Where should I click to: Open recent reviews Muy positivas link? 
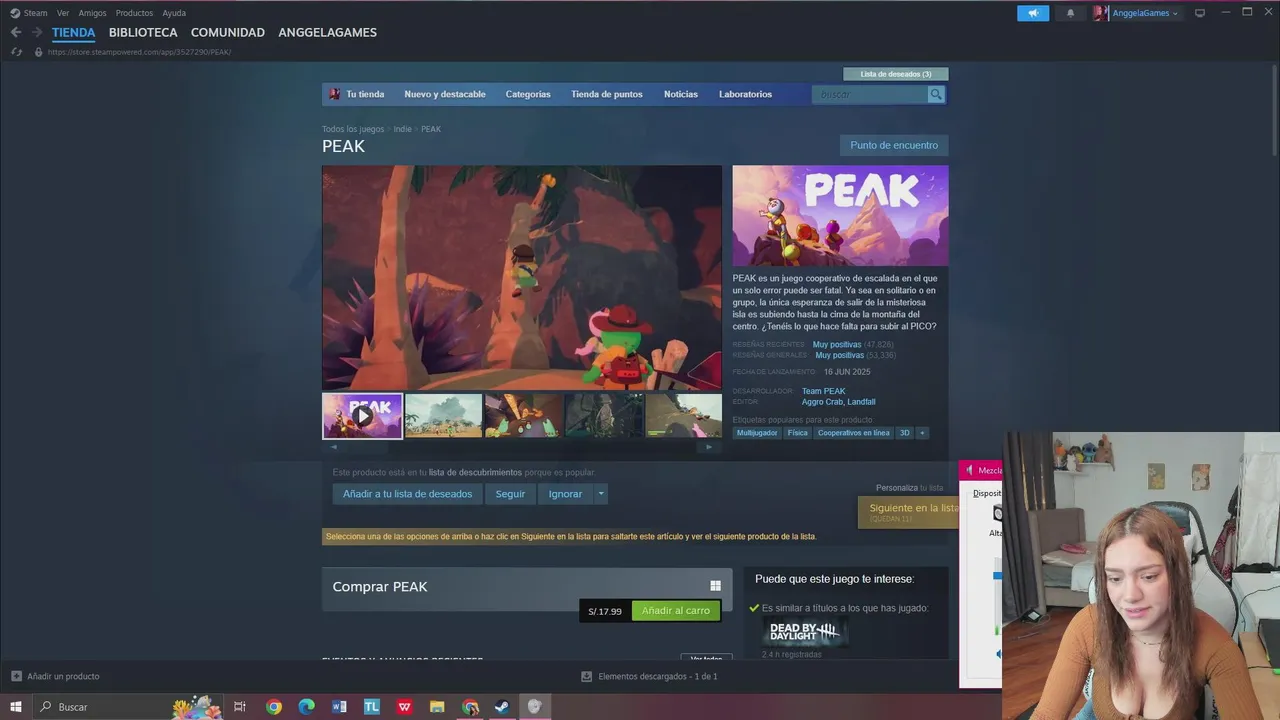coord(837,344)
